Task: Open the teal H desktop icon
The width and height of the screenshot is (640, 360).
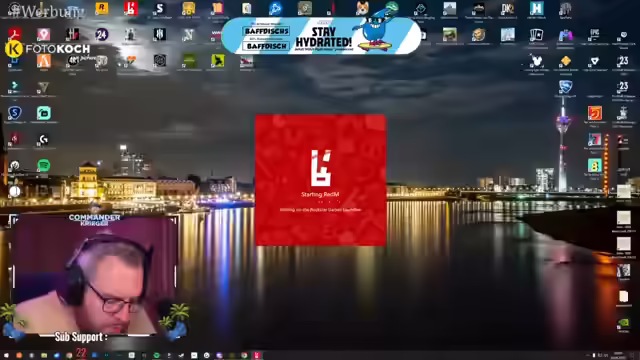Action: click(x=536, y=8)
